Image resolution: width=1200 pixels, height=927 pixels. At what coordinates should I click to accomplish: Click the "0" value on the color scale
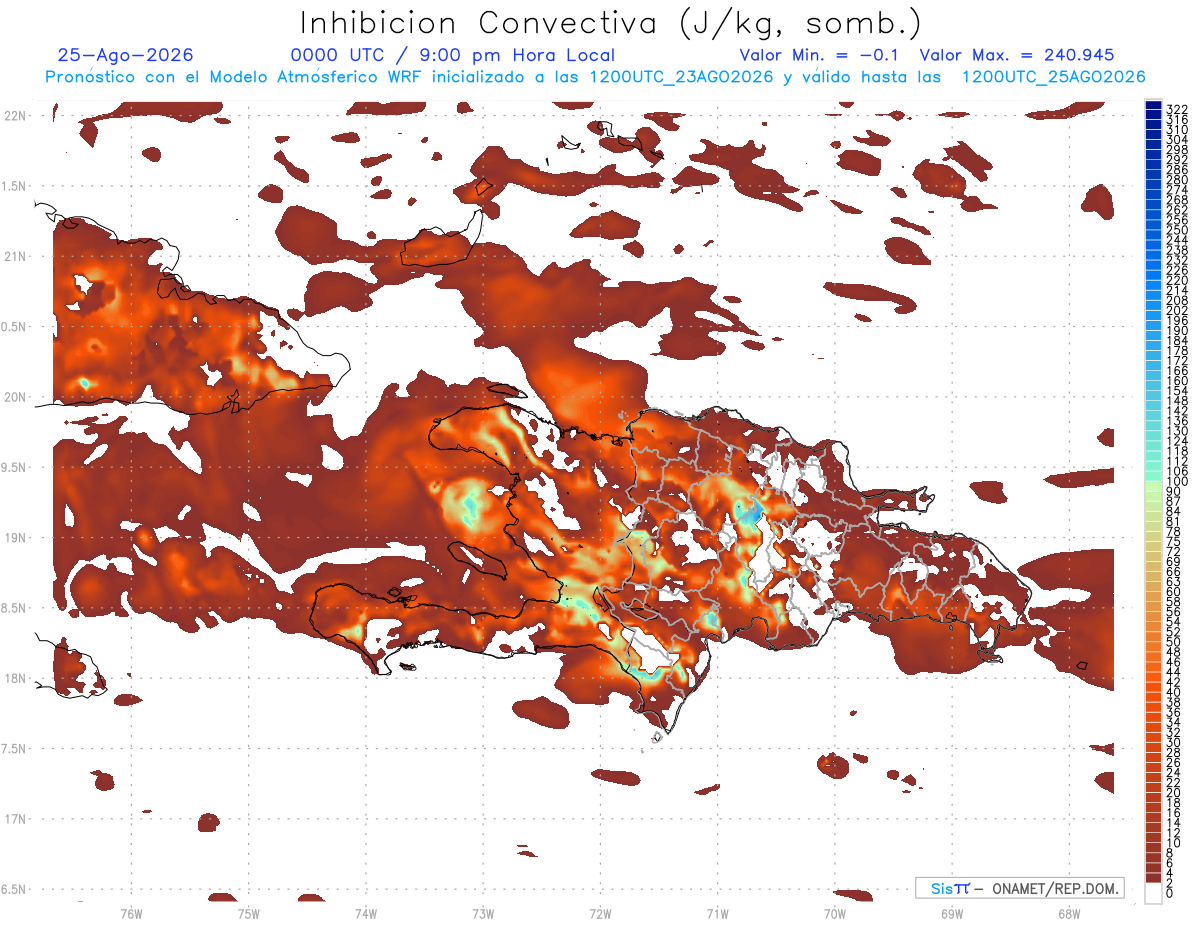coord(1170,893)
